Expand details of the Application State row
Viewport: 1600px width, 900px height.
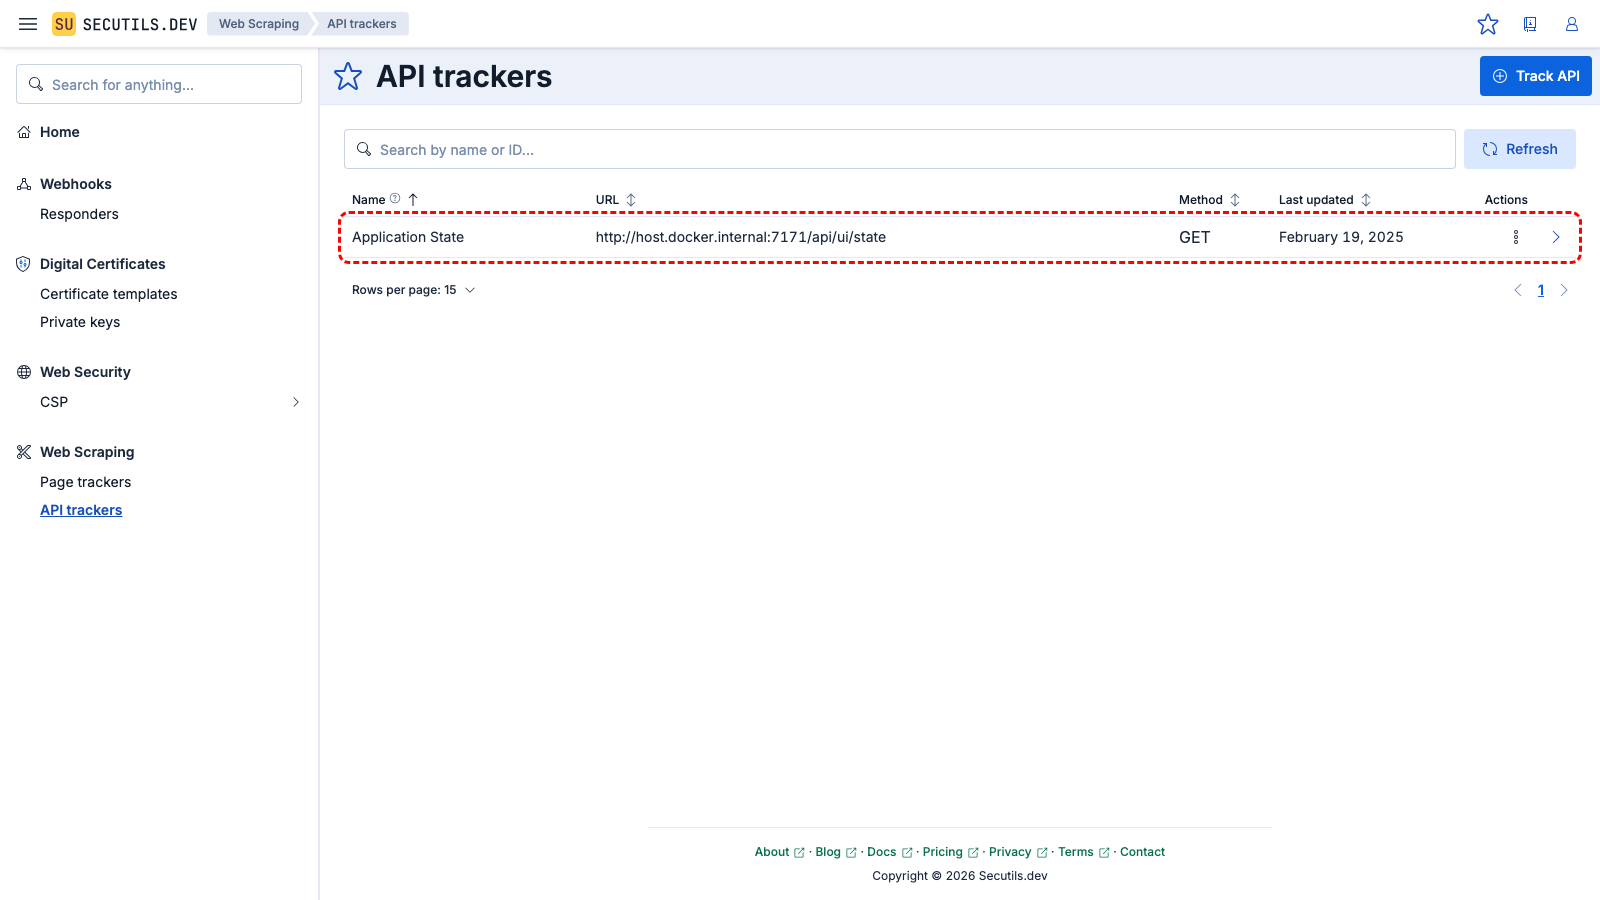point(1556,237)
